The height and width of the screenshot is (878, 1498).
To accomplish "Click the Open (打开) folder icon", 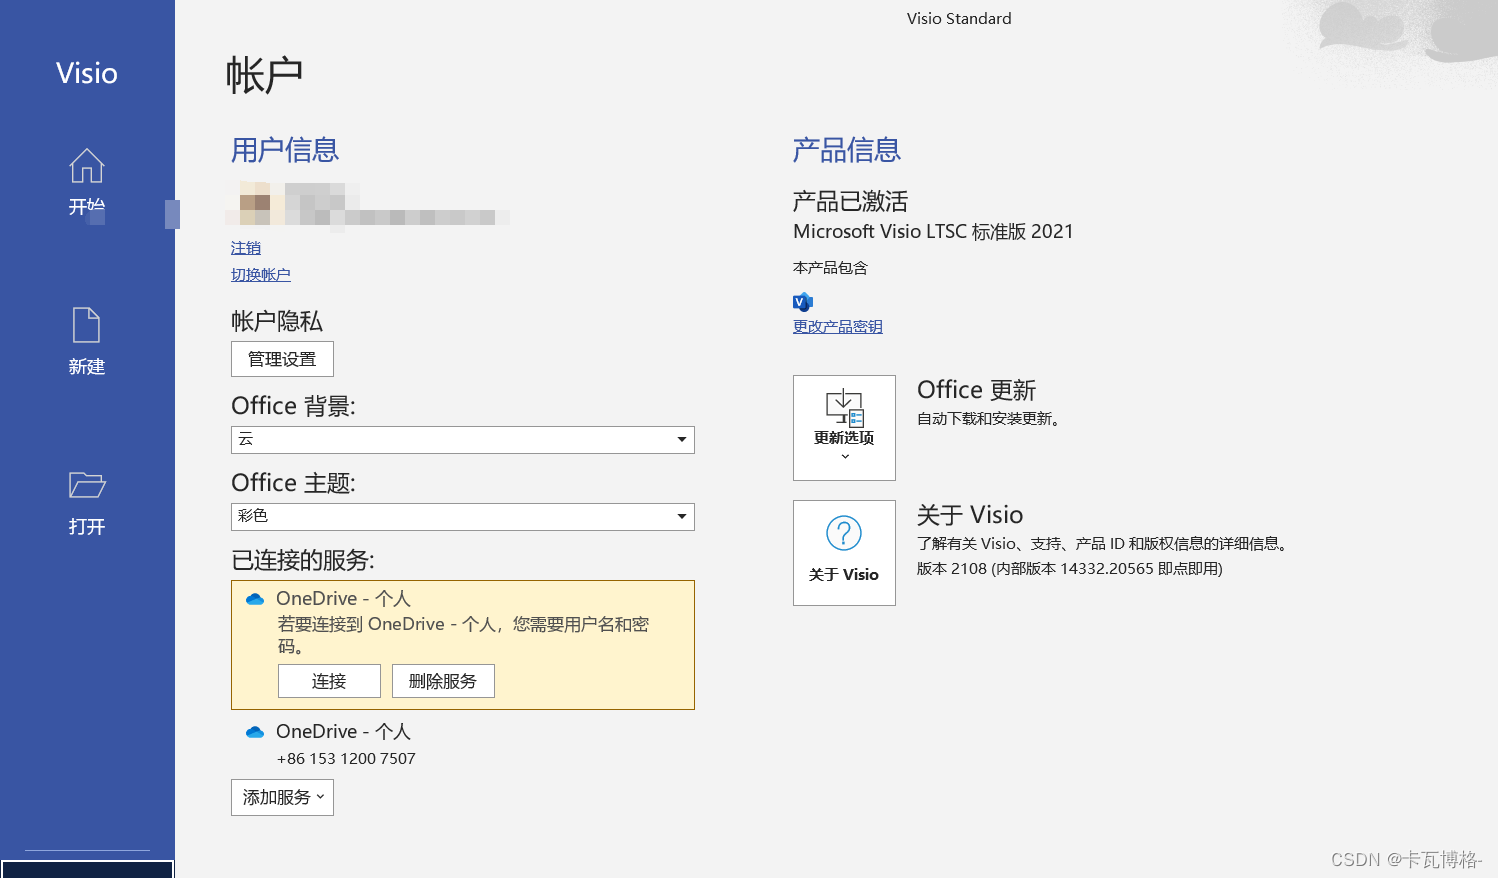I will (x=87, y=485).
